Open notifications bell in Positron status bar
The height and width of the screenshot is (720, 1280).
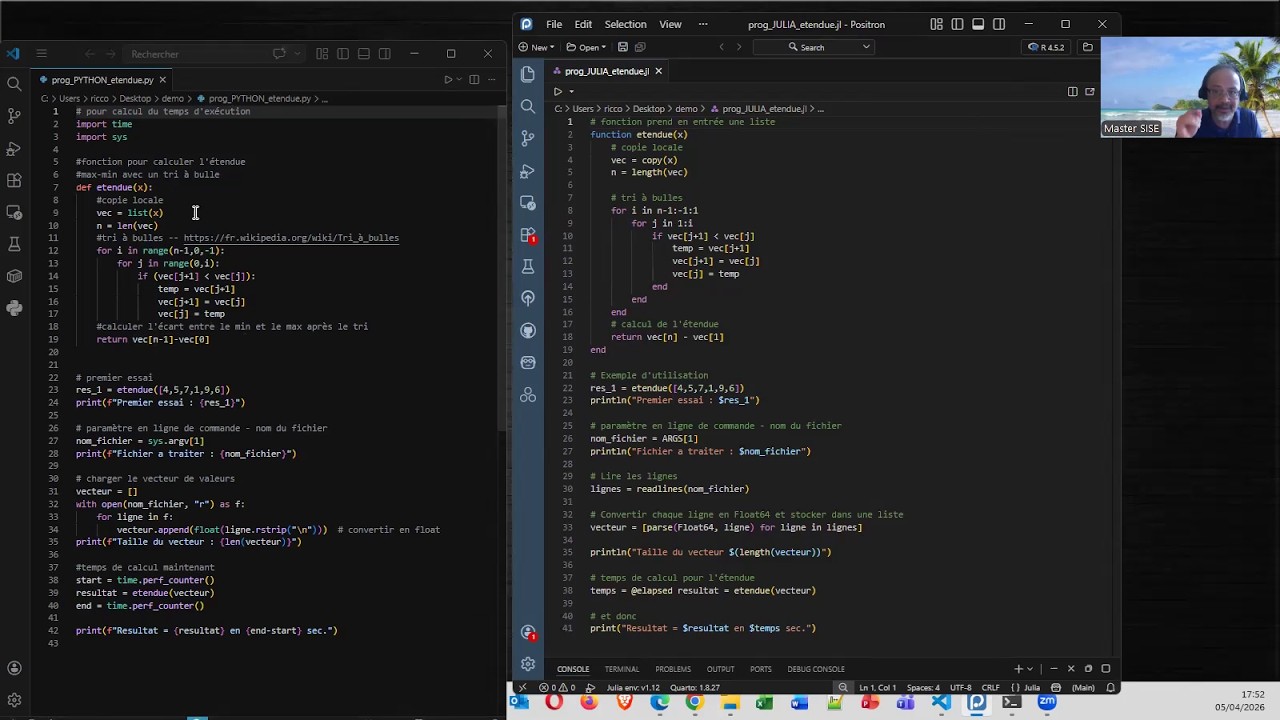1110,688
